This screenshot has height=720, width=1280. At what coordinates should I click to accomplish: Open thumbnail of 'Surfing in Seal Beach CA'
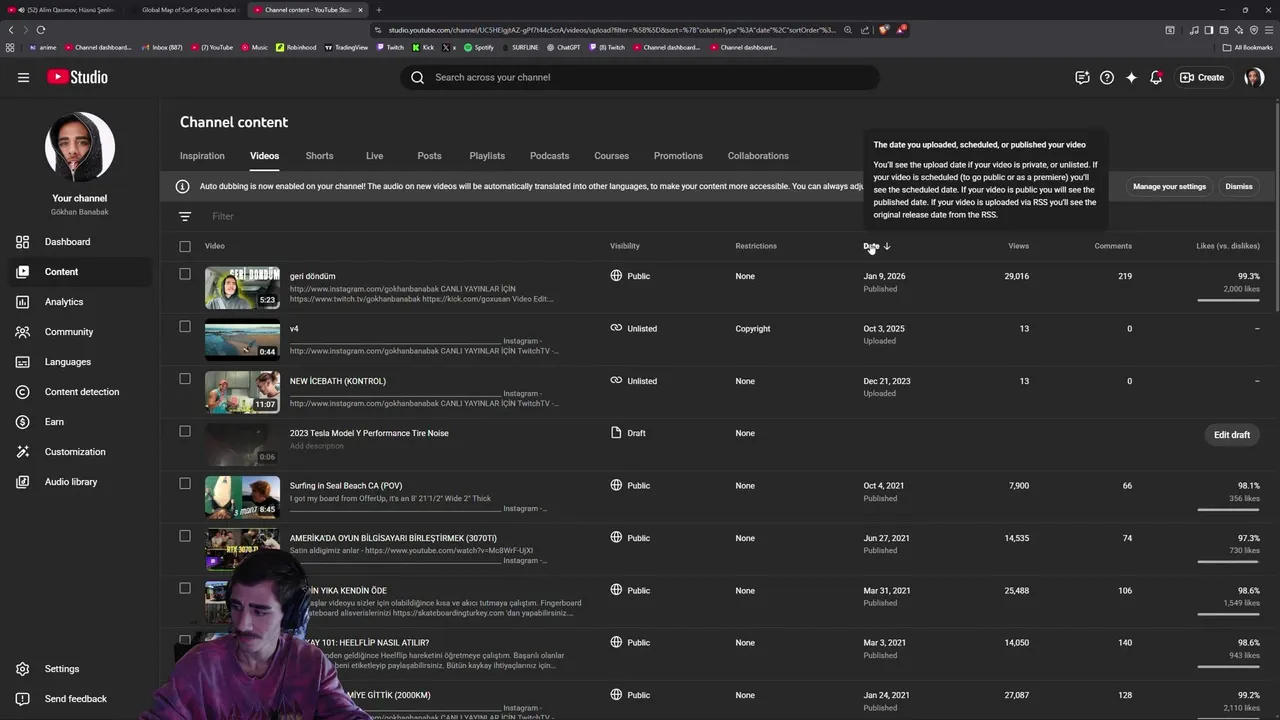click(243, 497)
